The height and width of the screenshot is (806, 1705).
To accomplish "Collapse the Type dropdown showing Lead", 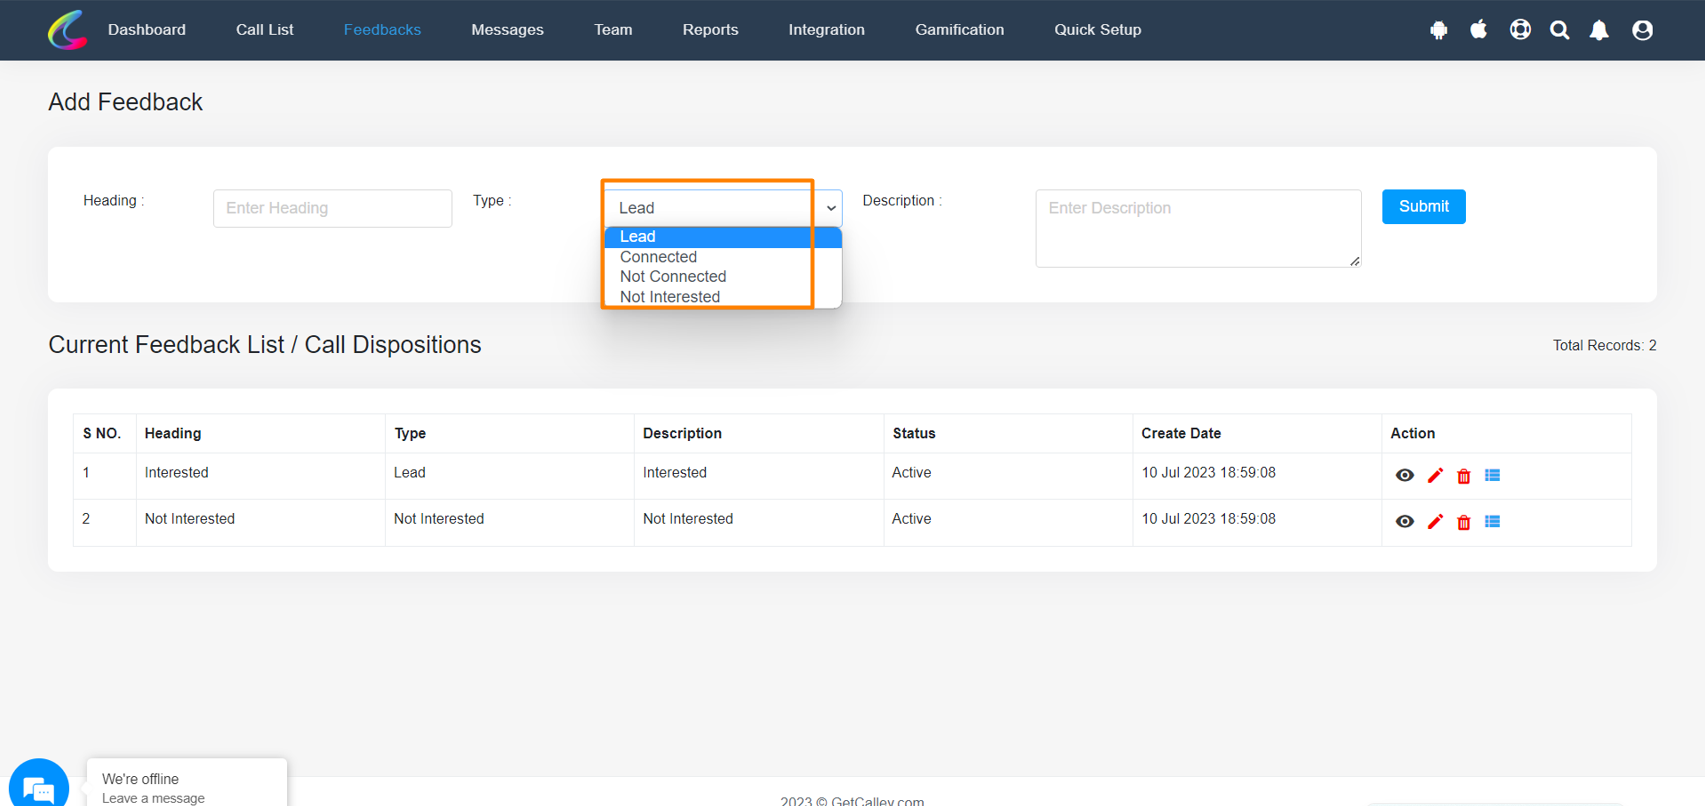I will tap(723, 208).
